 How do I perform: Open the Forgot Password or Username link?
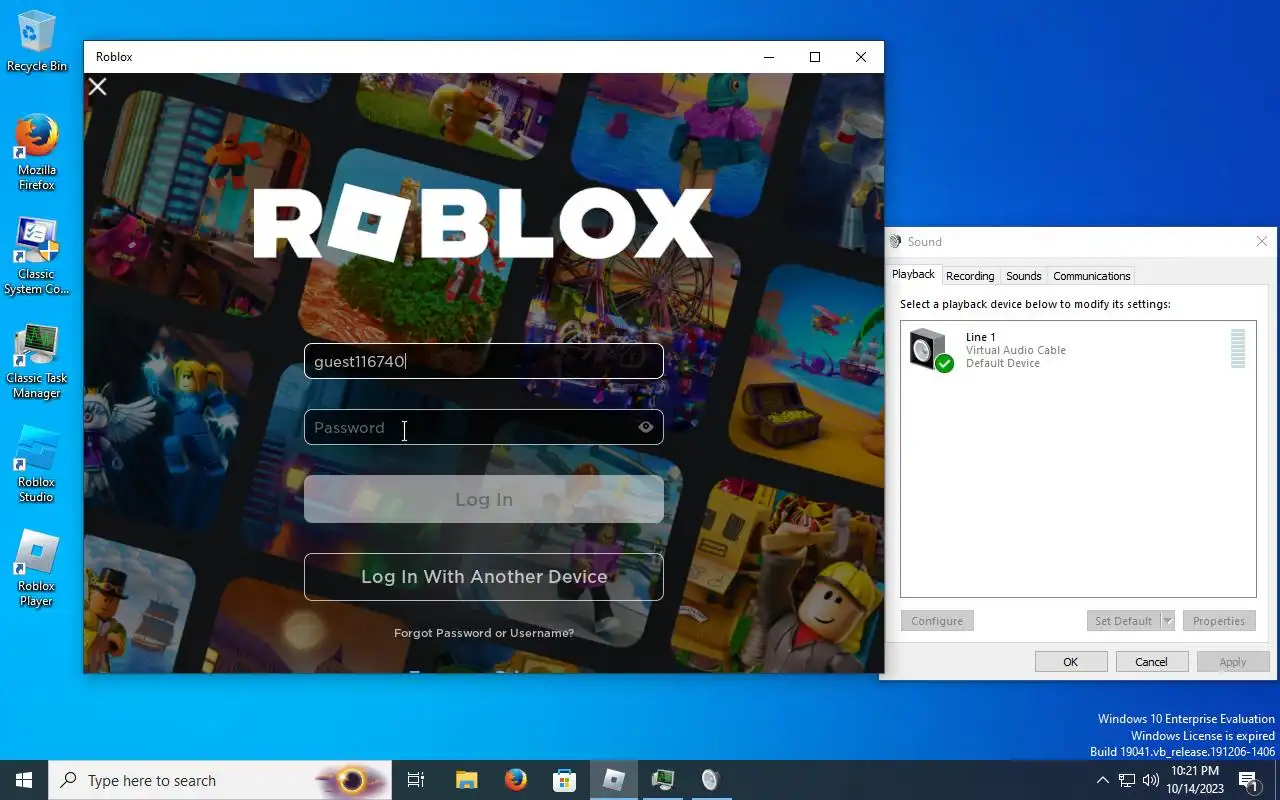coord(484,633)
